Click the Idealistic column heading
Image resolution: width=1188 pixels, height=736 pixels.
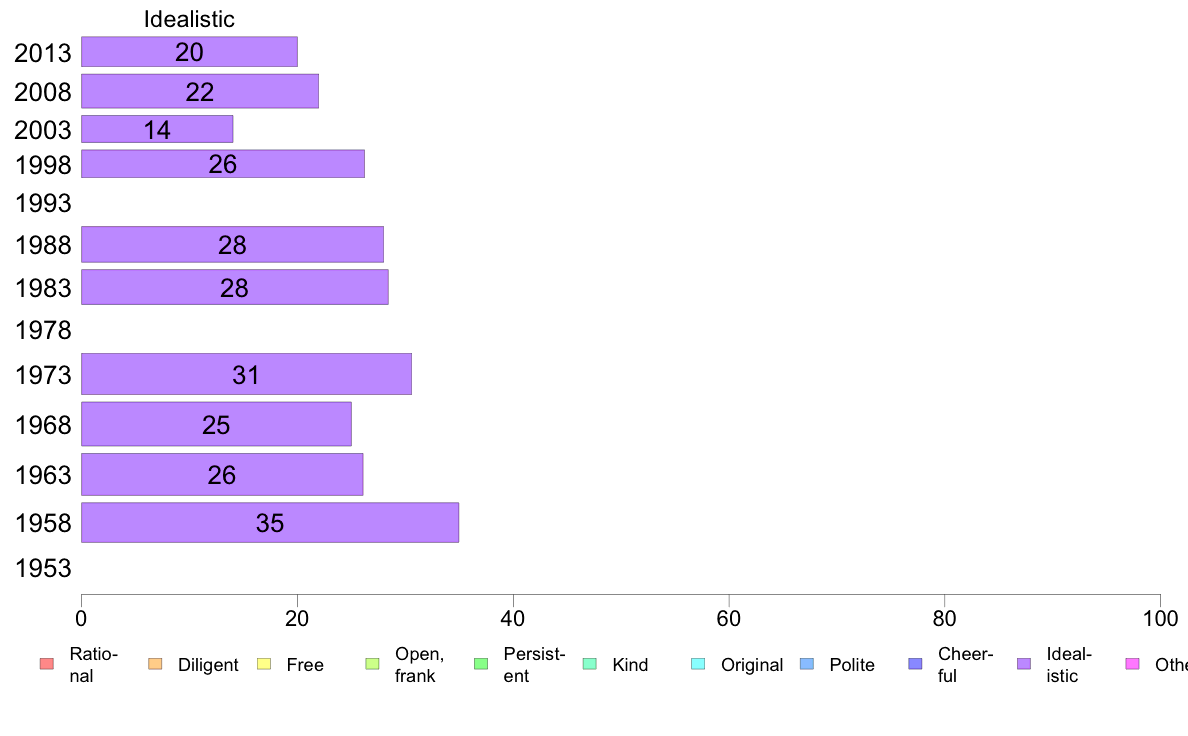tap(189, 19)
